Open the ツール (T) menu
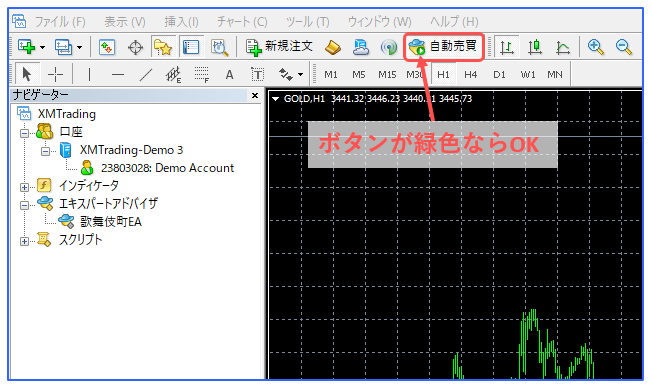652x390 pixels. (x=308, y=21)
